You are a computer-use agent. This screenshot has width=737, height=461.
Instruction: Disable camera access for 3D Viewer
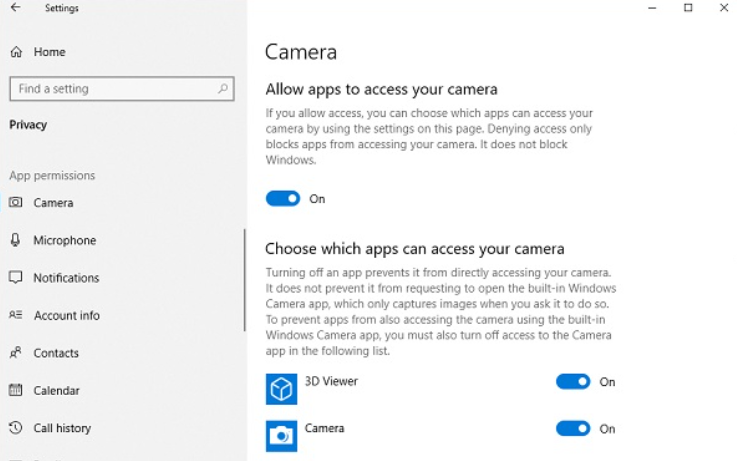pyautogui.click(x=573, y=382)
